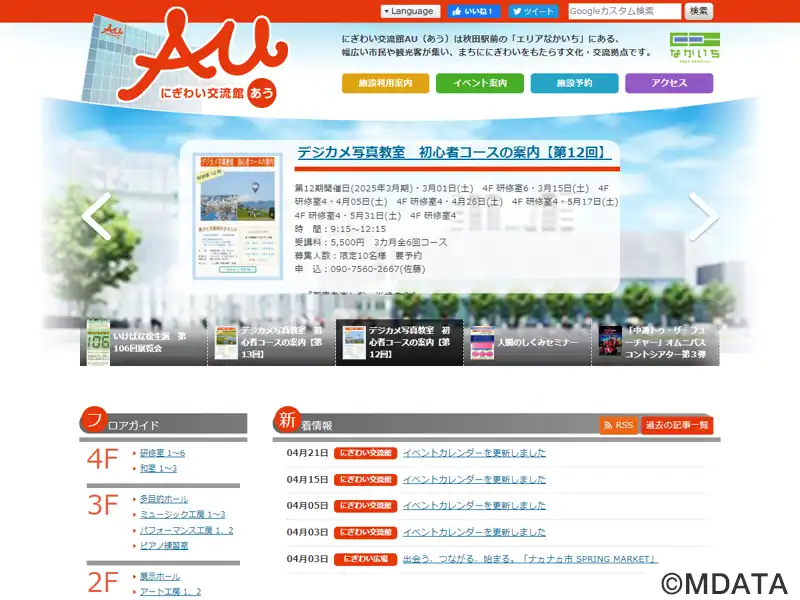Open 過去の記事一覧 archive button
This screenshot has height=600, width=800.
[677, 425]
